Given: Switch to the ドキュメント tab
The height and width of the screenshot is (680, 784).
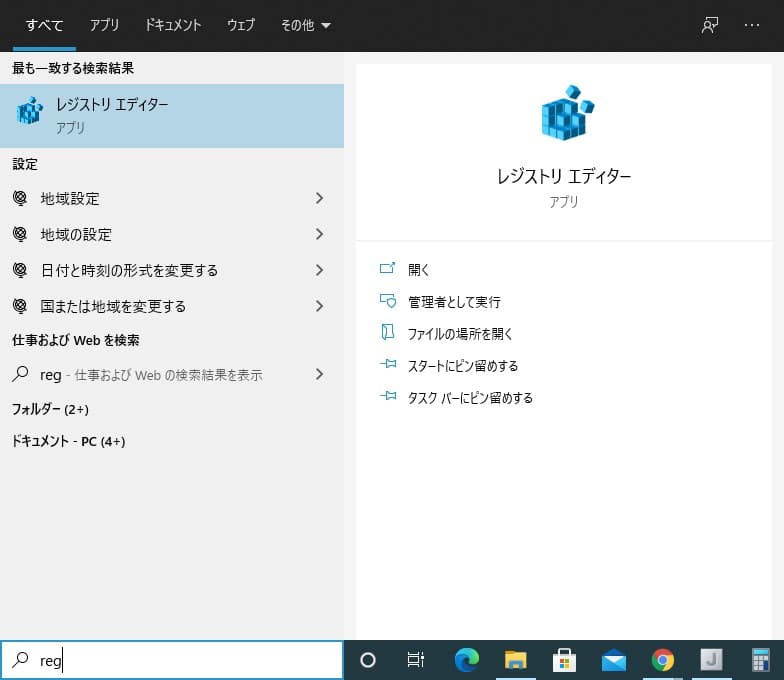Looking at the screenshot, I should 172,25.
